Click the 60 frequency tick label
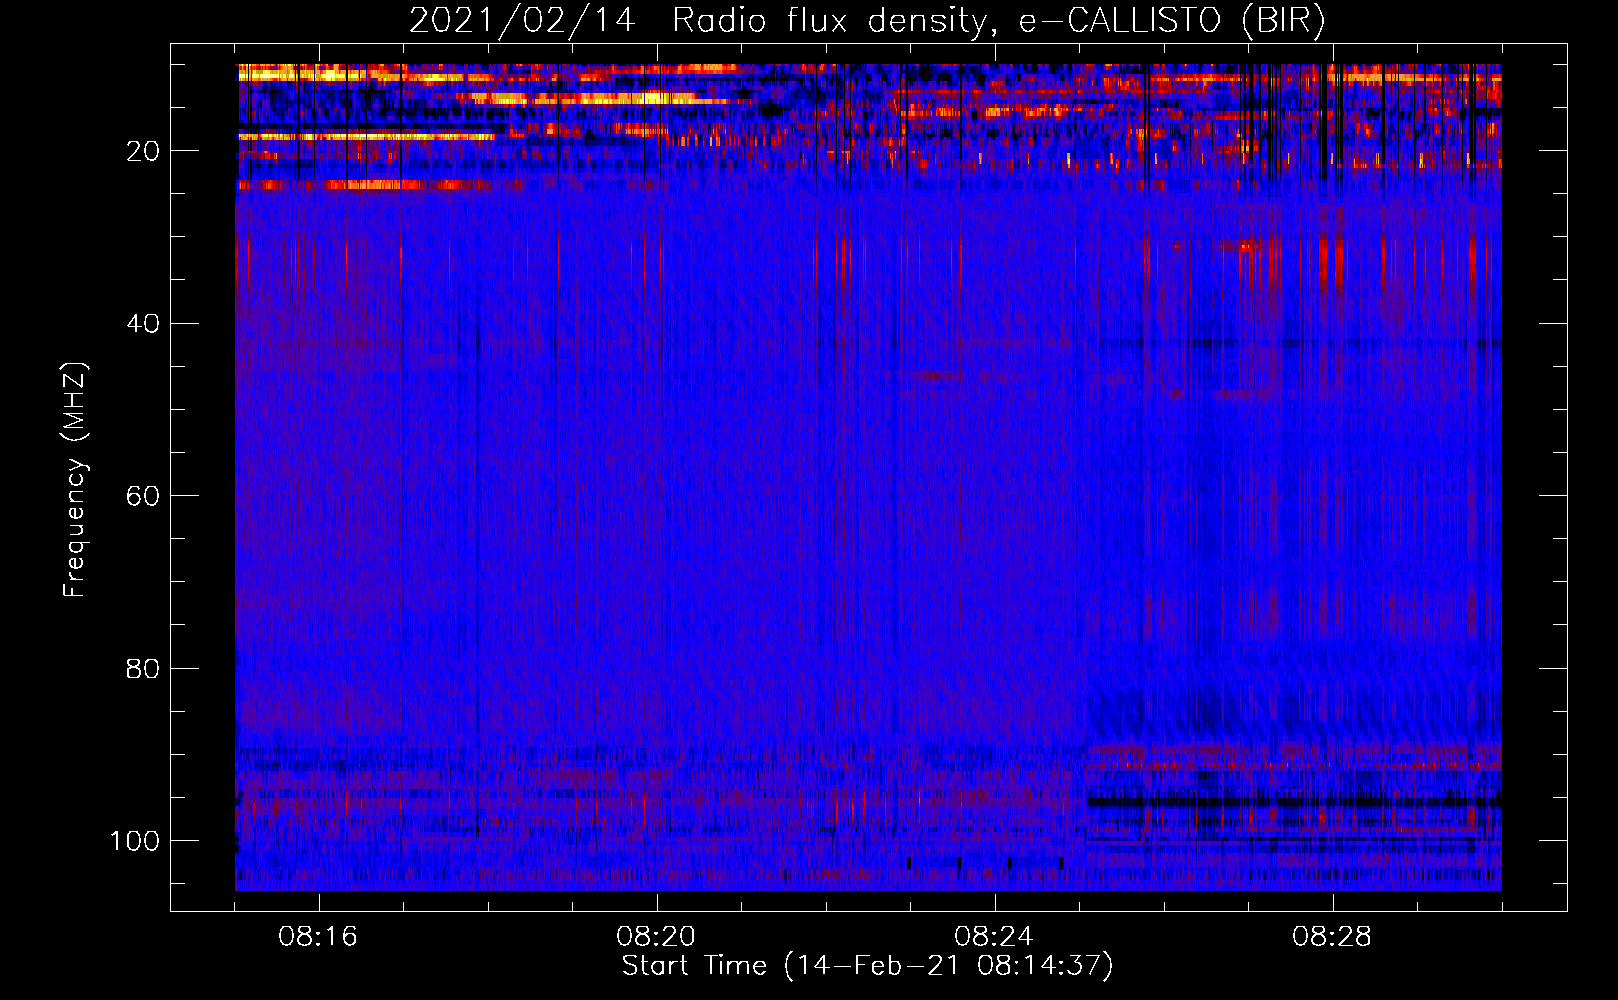Screen dimensions: 1618x1000 pos(143,496)
